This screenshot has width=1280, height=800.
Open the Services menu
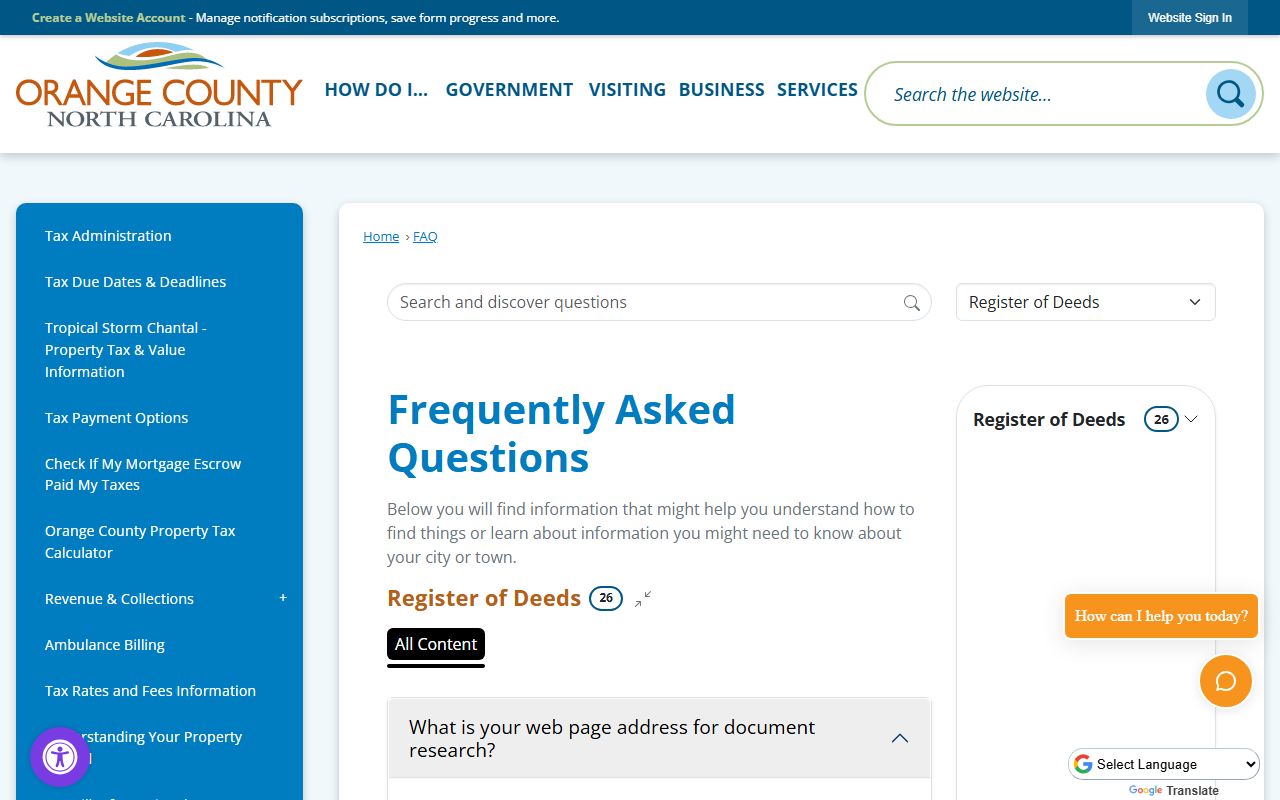tap(817, 89)
